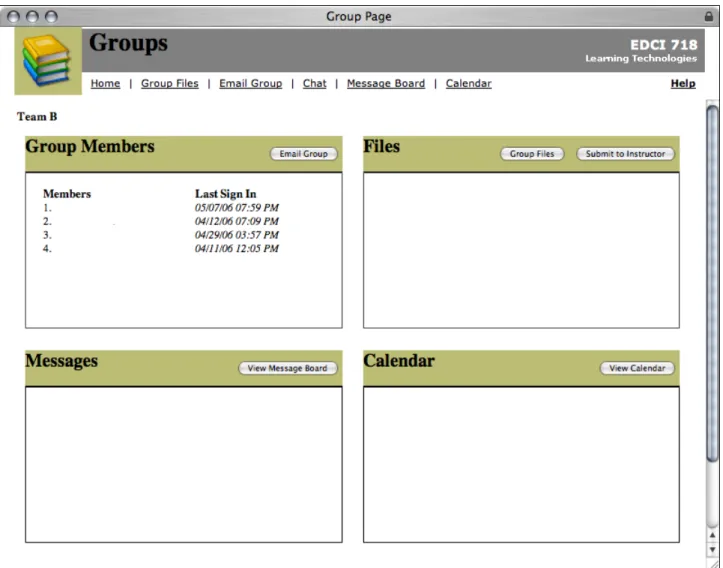723x568 pixels.
Task: Visit the Message Board link
Action: click(x=386, y=83)
